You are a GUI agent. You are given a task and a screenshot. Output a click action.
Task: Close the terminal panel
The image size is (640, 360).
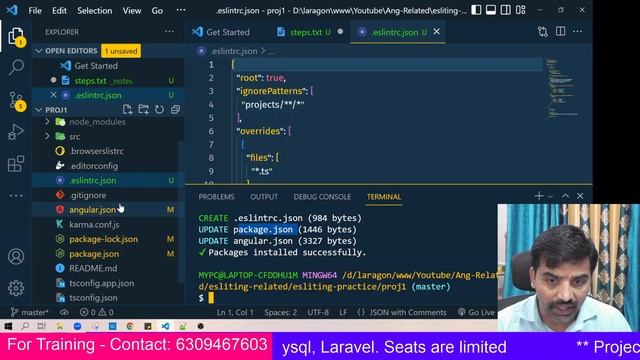click(x=580, y=196)
